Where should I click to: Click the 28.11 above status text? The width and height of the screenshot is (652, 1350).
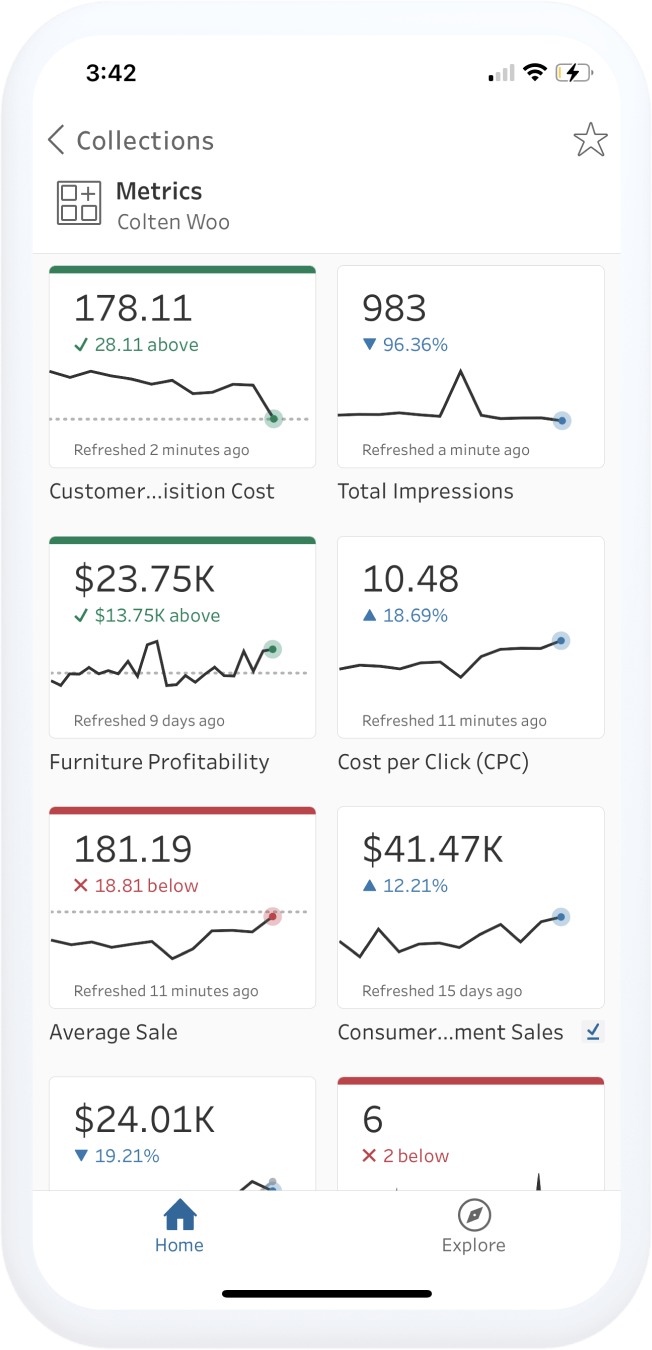(136, 345)
